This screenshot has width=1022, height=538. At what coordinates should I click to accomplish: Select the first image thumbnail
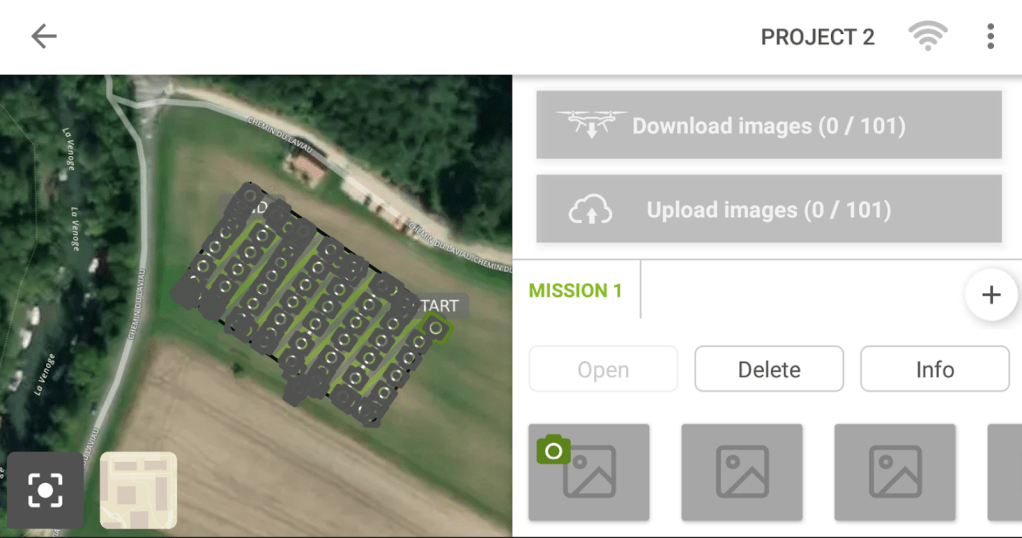click(589, 472)
